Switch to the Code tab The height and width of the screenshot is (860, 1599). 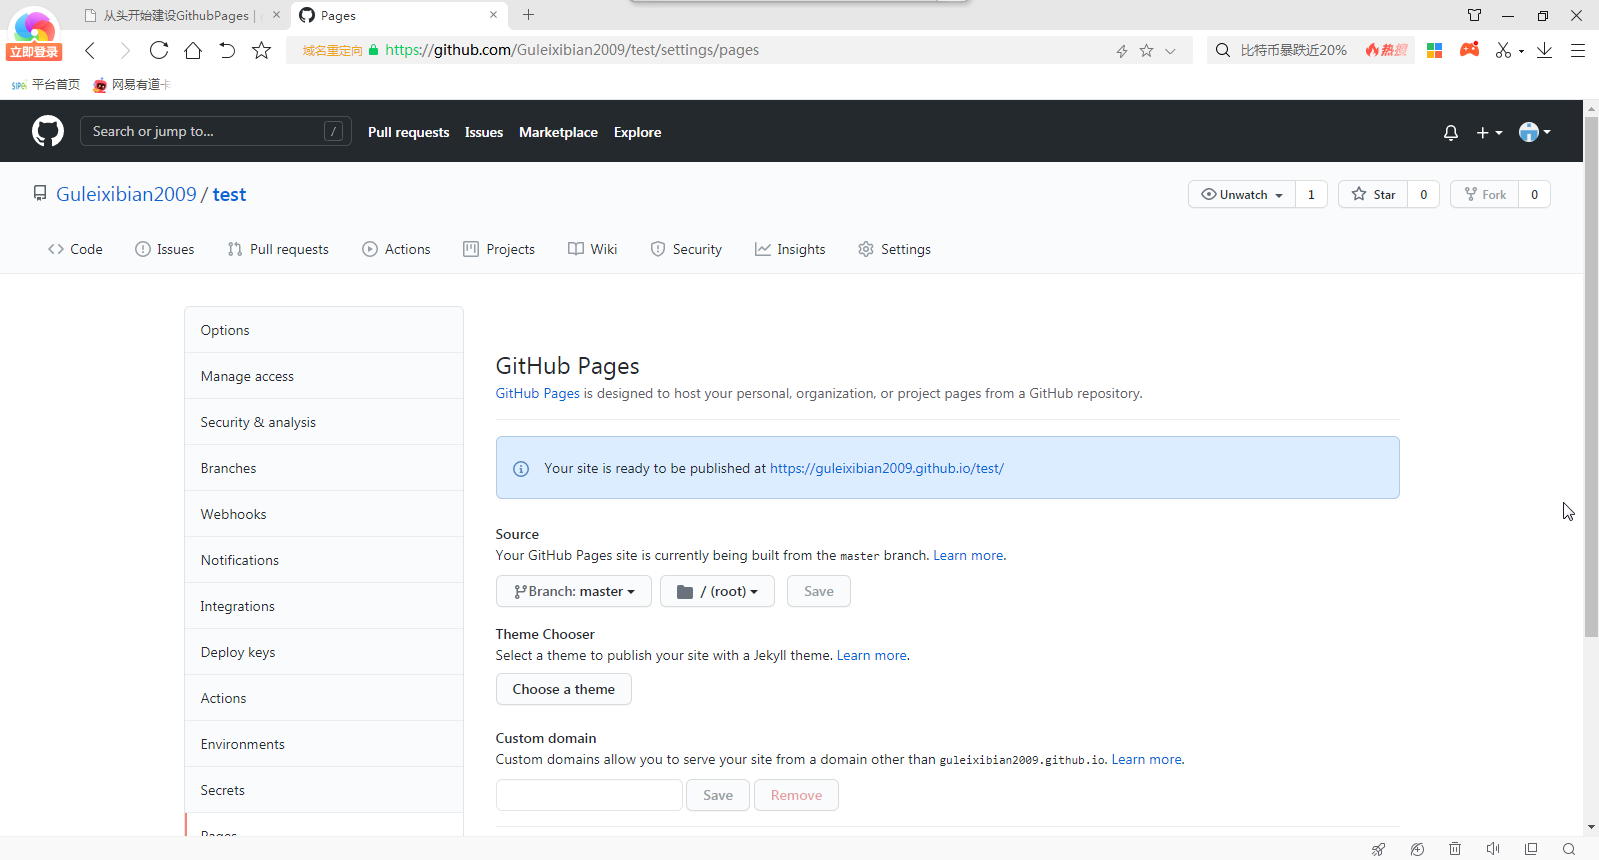pyautogui.click(x=75, y=249)
